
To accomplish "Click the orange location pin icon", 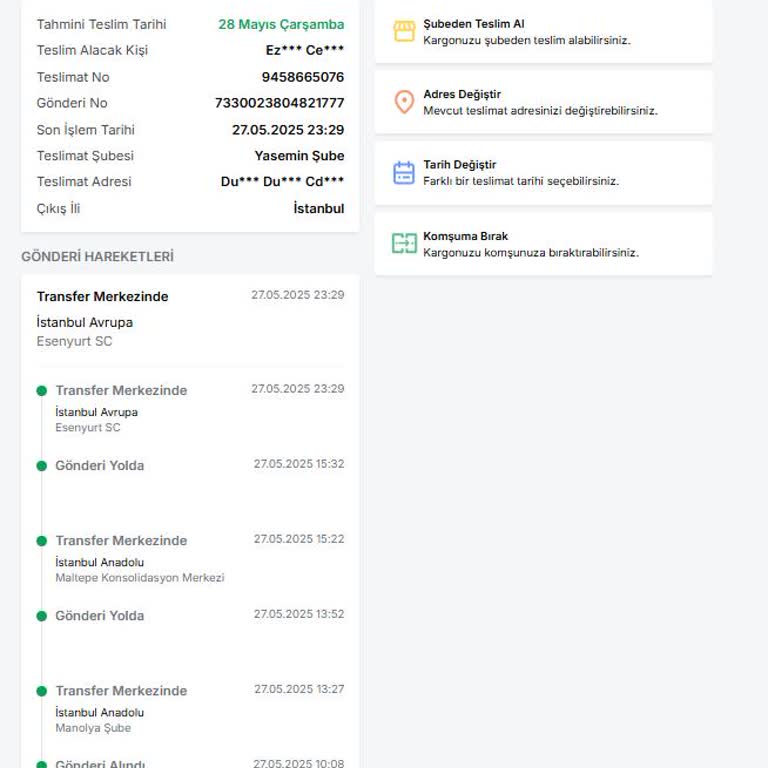I will pyautogui.click(x=404, y=102).
